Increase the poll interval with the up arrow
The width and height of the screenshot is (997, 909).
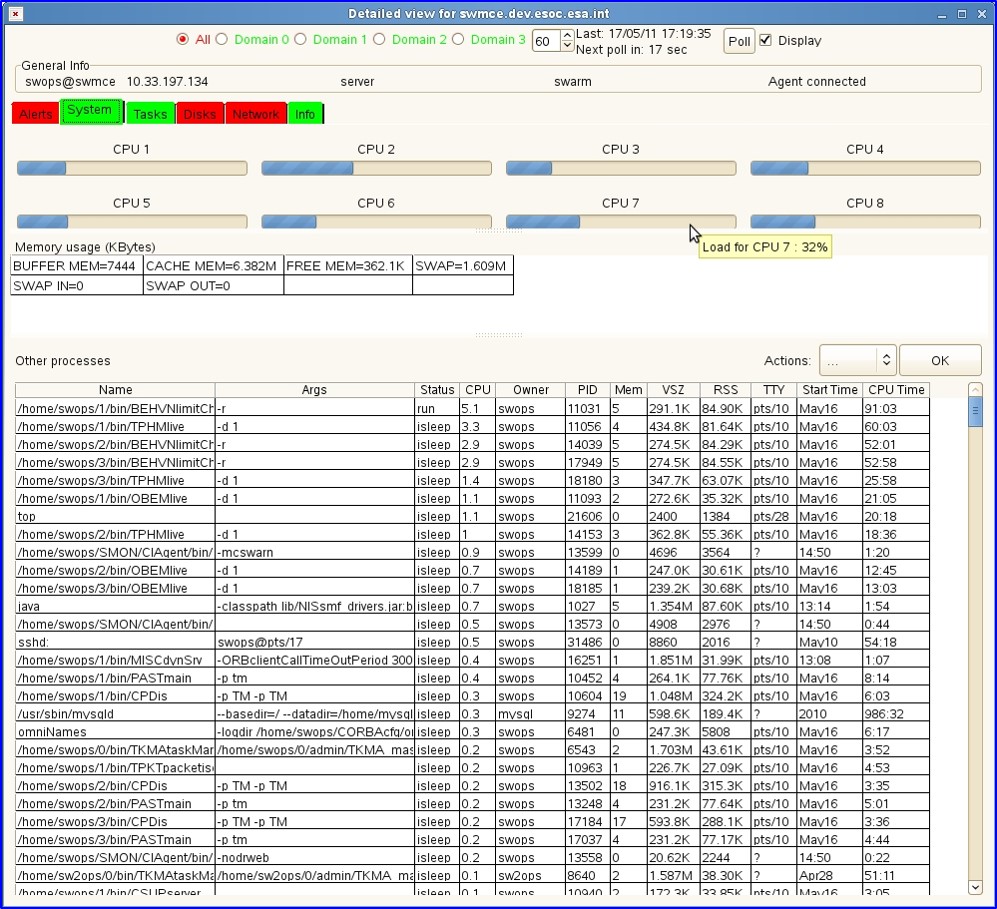[567, 36]
